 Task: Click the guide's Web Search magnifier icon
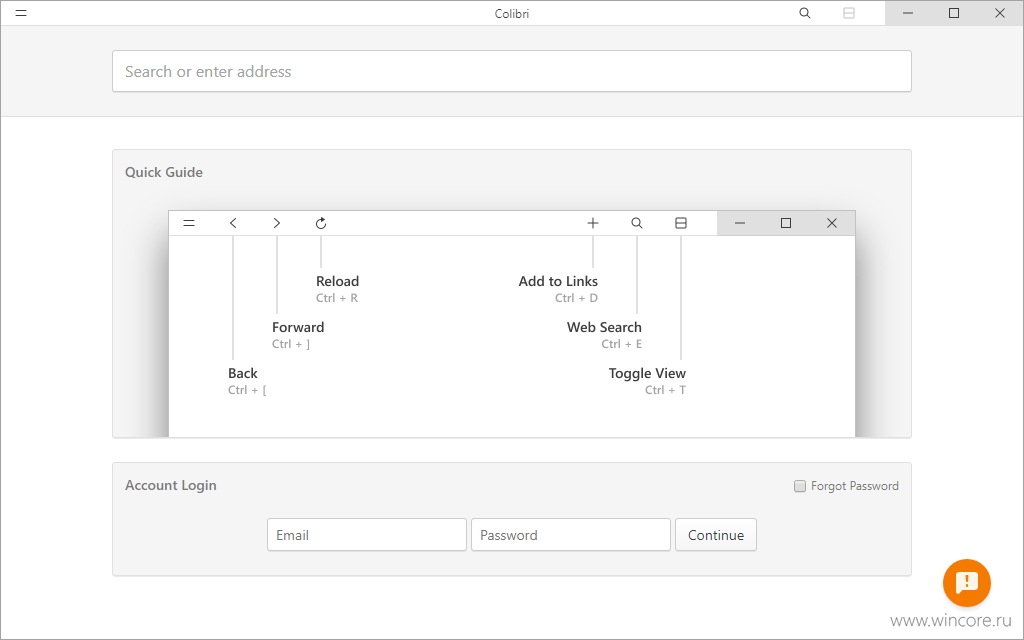click(637, 223)
